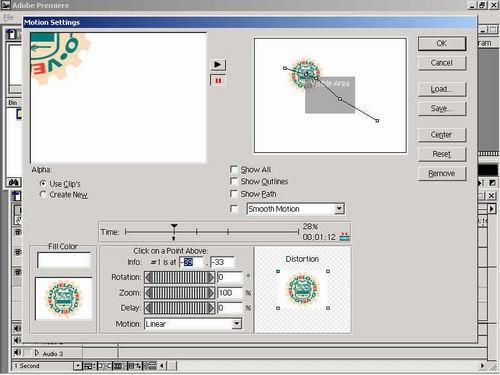Open the Smooth Motion dropdown

point(339,209)
